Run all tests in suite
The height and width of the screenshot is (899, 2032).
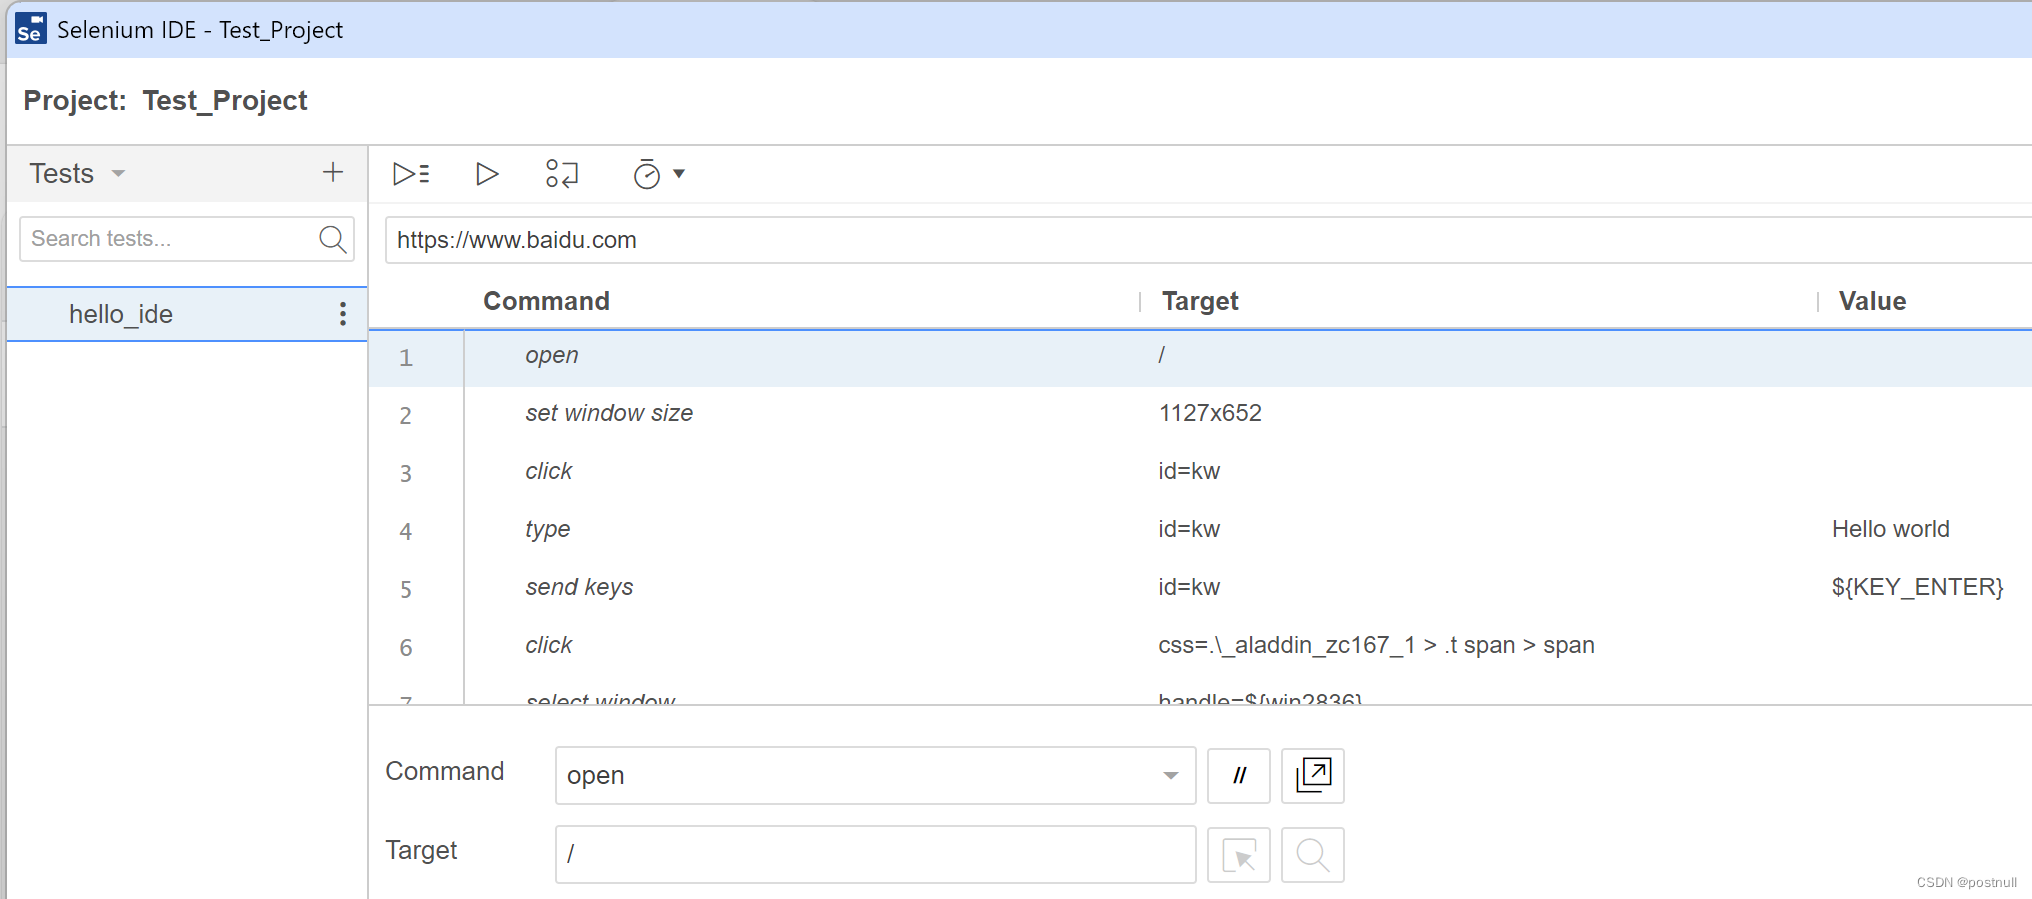[x=411, y=174]
